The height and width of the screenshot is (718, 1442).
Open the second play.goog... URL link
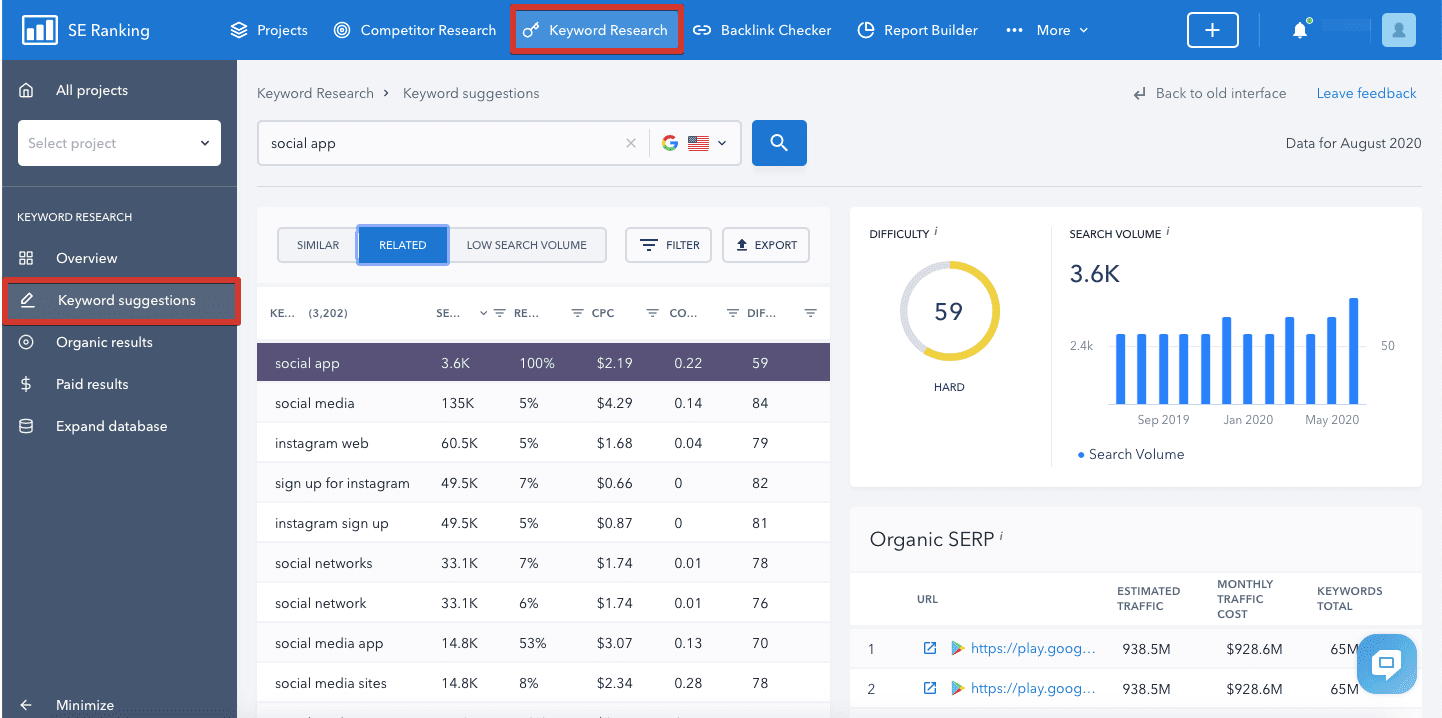click(1033, 688)
